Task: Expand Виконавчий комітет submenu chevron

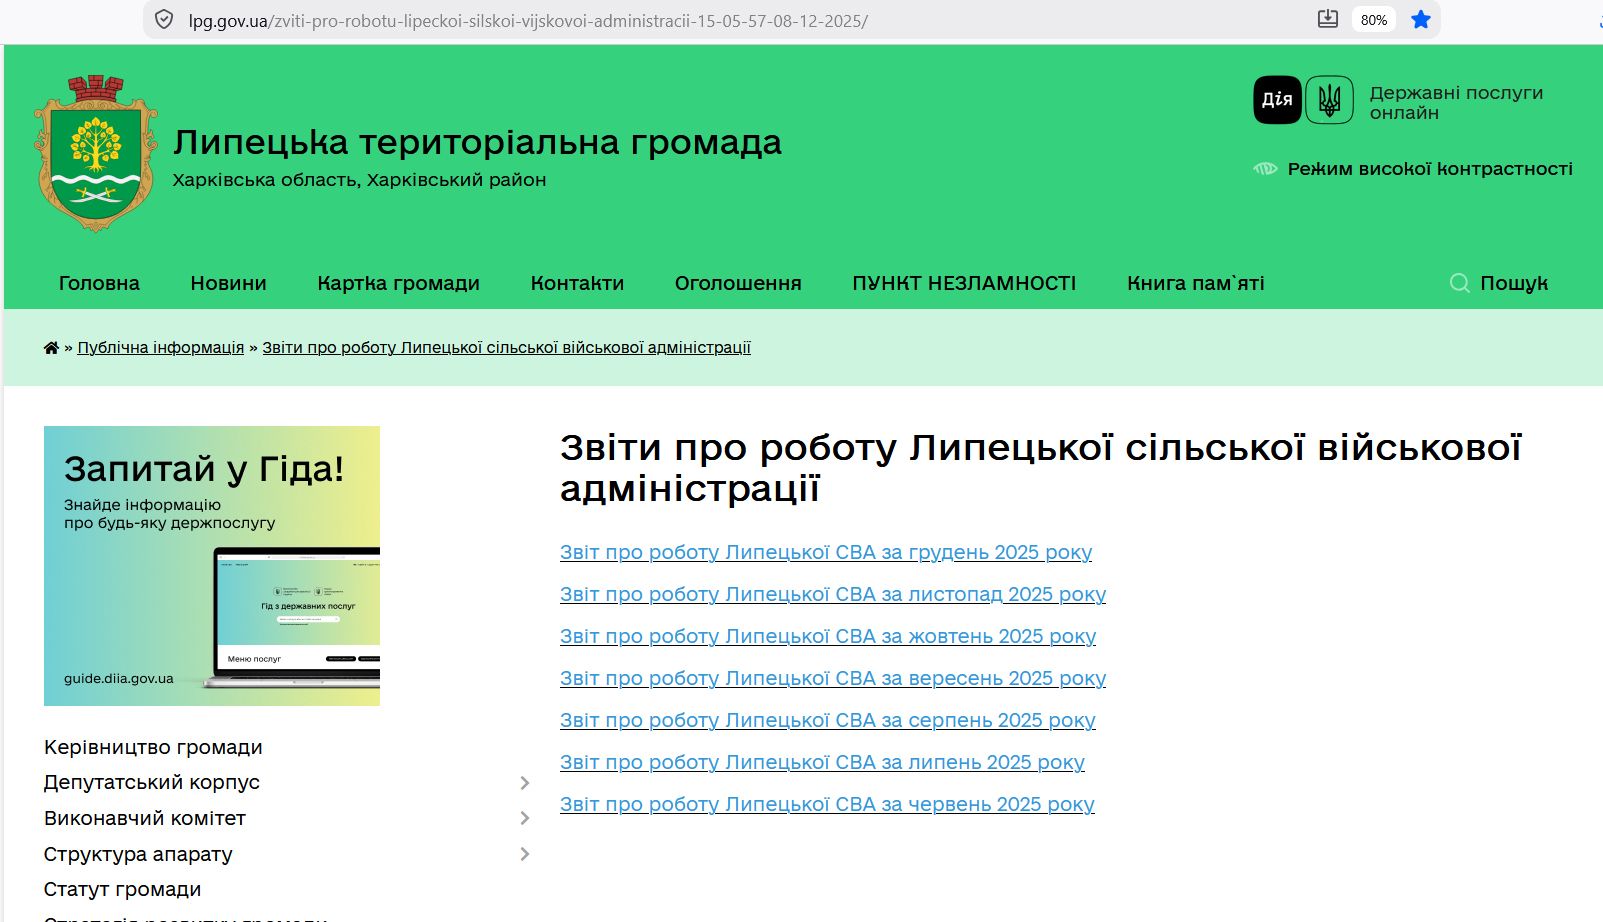Action: (x=524, y=818)
